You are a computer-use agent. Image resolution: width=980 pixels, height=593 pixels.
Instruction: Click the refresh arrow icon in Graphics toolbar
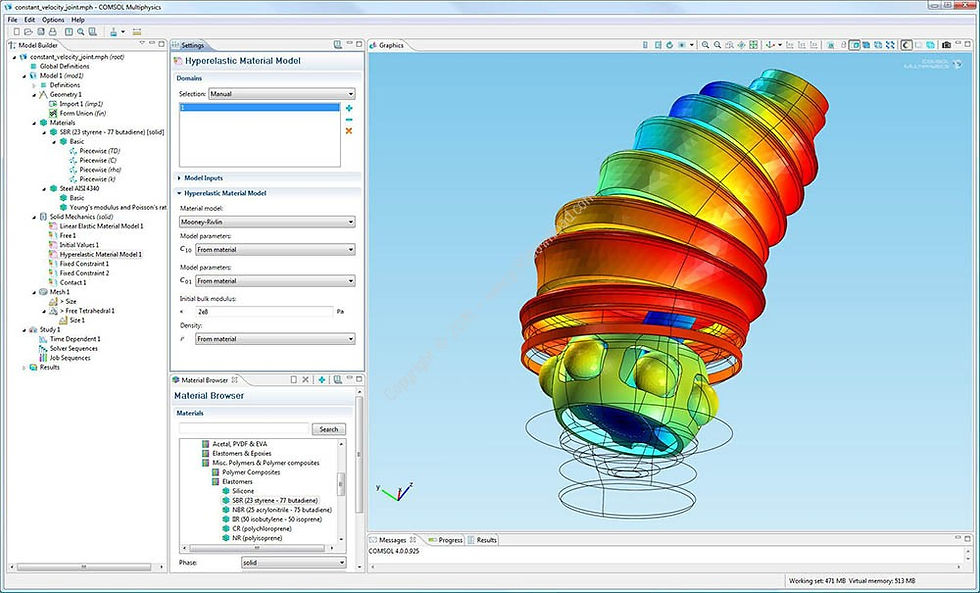(x=670, y=45)
